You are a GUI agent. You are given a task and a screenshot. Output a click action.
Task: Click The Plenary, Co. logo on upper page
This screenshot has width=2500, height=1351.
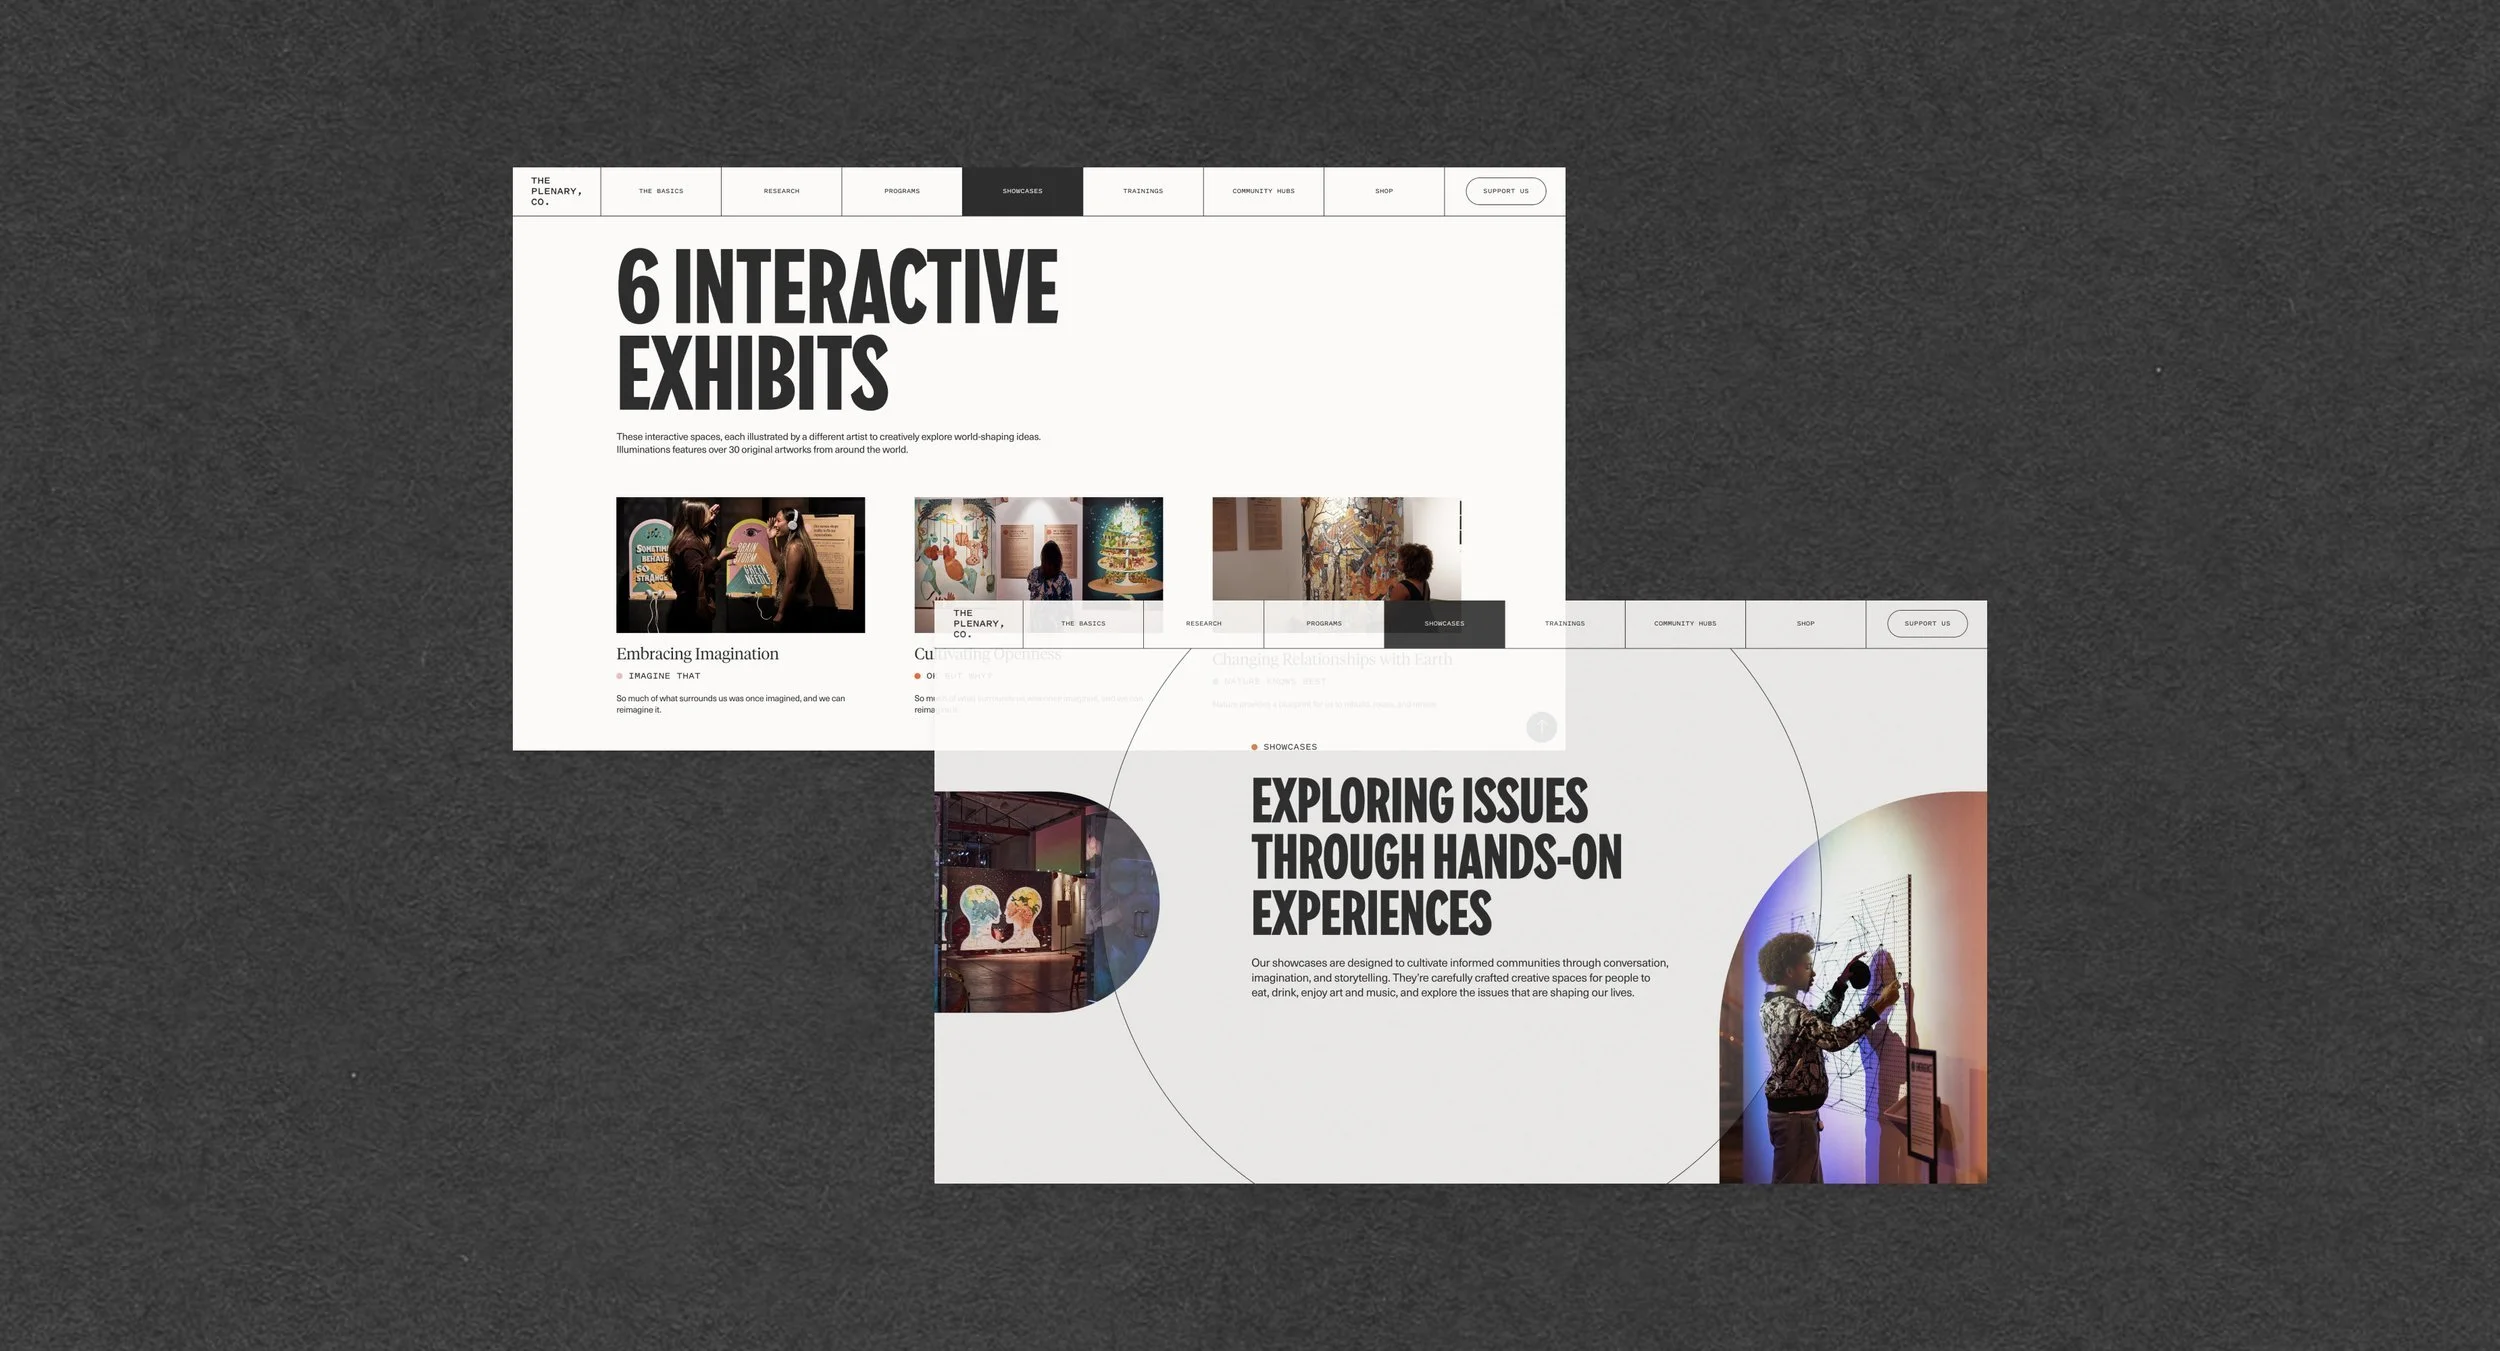(556, 191)
